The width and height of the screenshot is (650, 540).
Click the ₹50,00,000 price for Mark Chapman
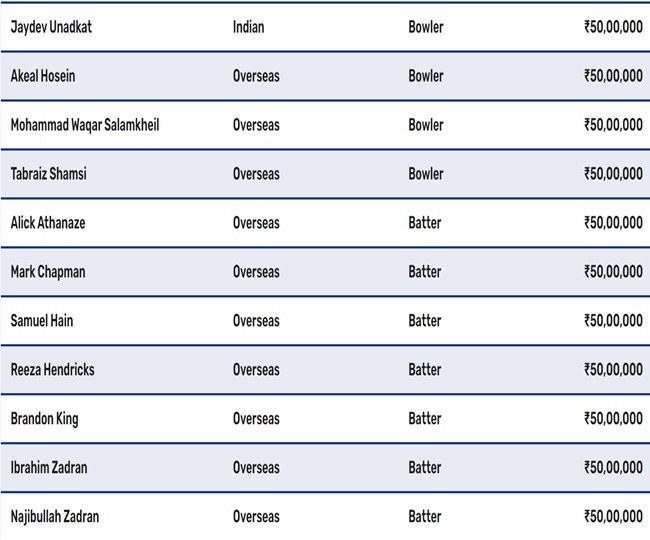(613, 272)
